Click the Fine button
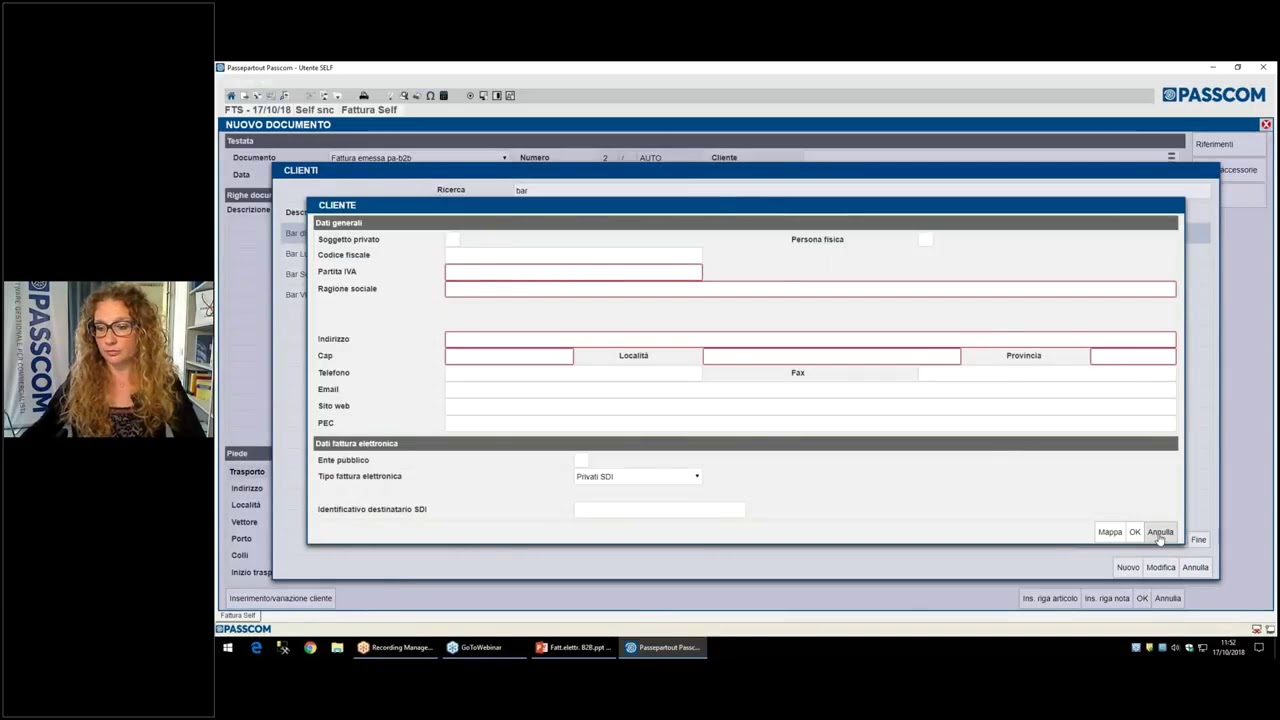This screenshot has height=720, width=1280. point(1198,540)
